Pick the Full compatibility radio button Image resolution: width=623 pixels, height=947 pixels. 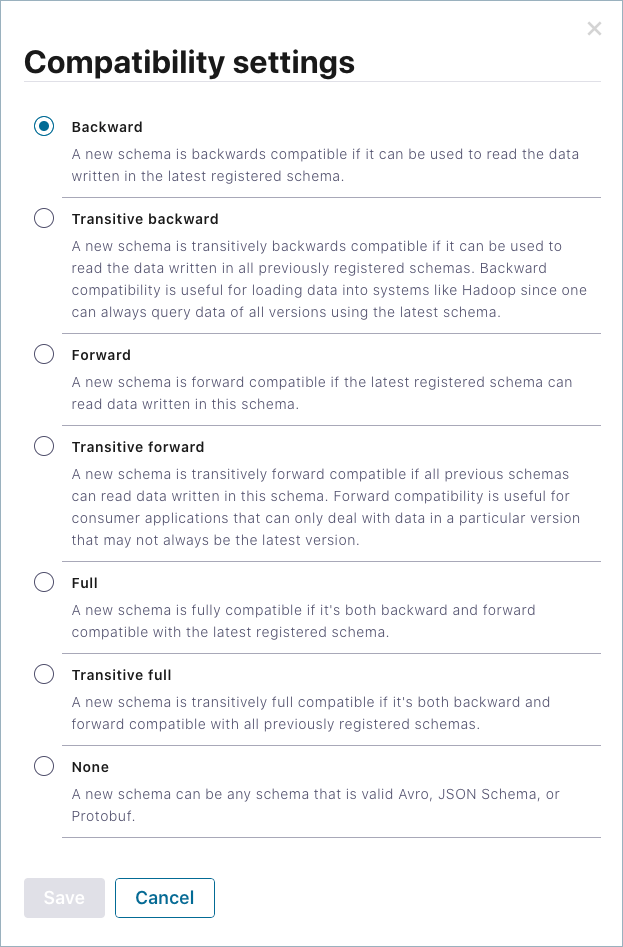click(44, 583)
